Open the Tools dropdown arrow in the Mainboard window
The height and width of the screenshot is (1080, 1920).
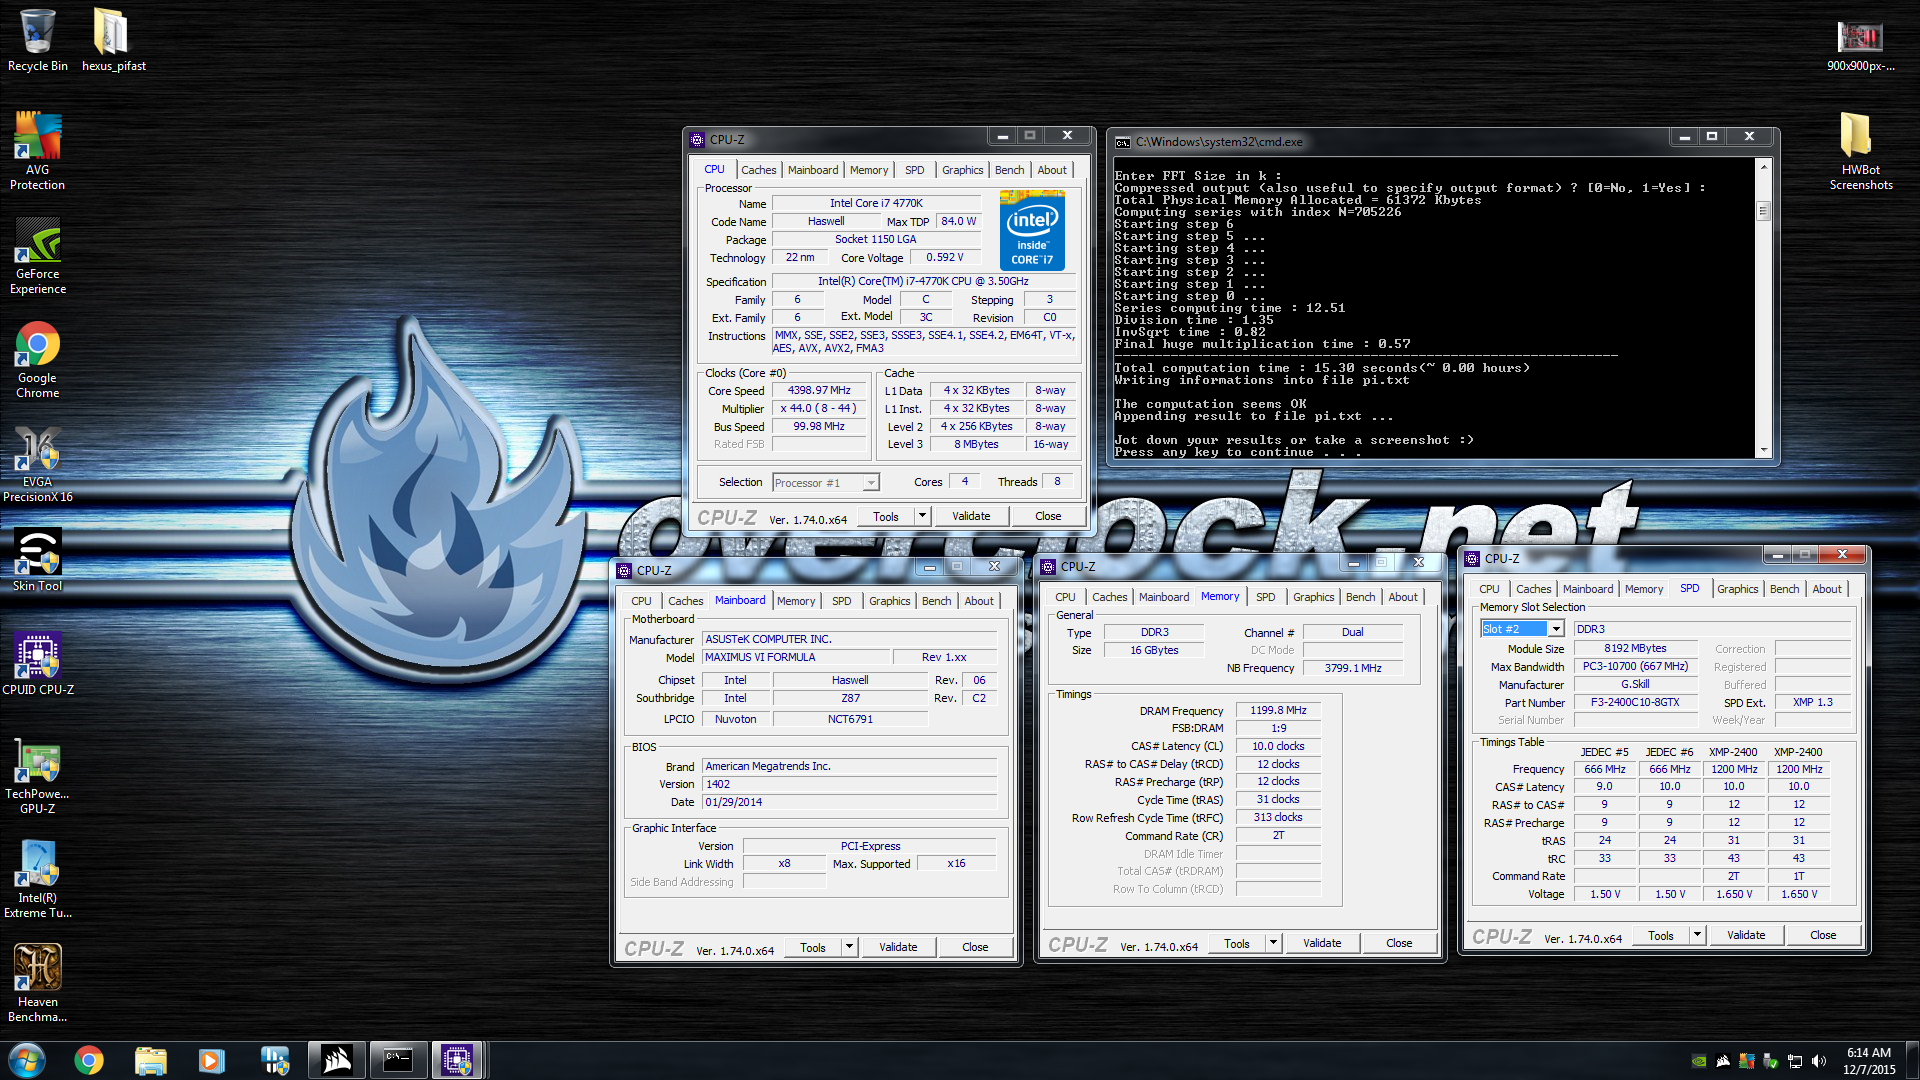(849, 947)
